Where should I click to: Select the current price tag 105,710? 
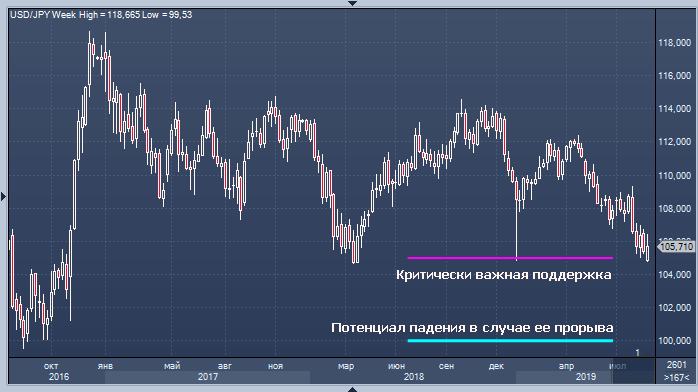pos(676,247)
